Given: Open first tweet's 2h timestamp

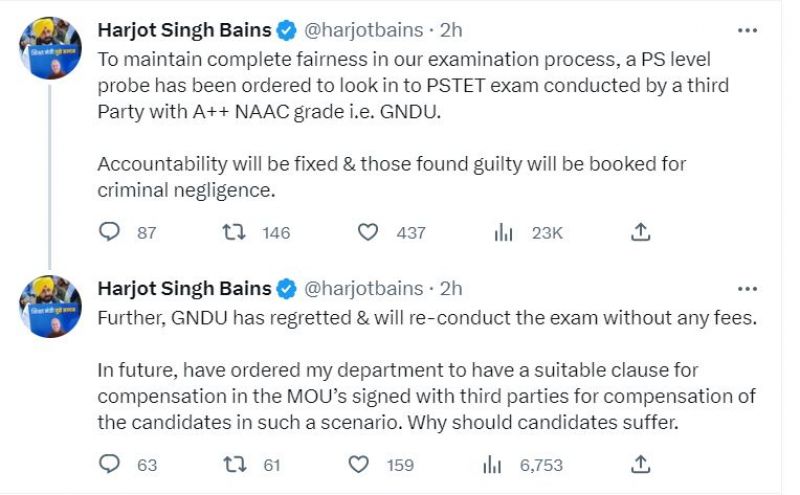Looking at the screenshot, I should (x=451, y=30).
